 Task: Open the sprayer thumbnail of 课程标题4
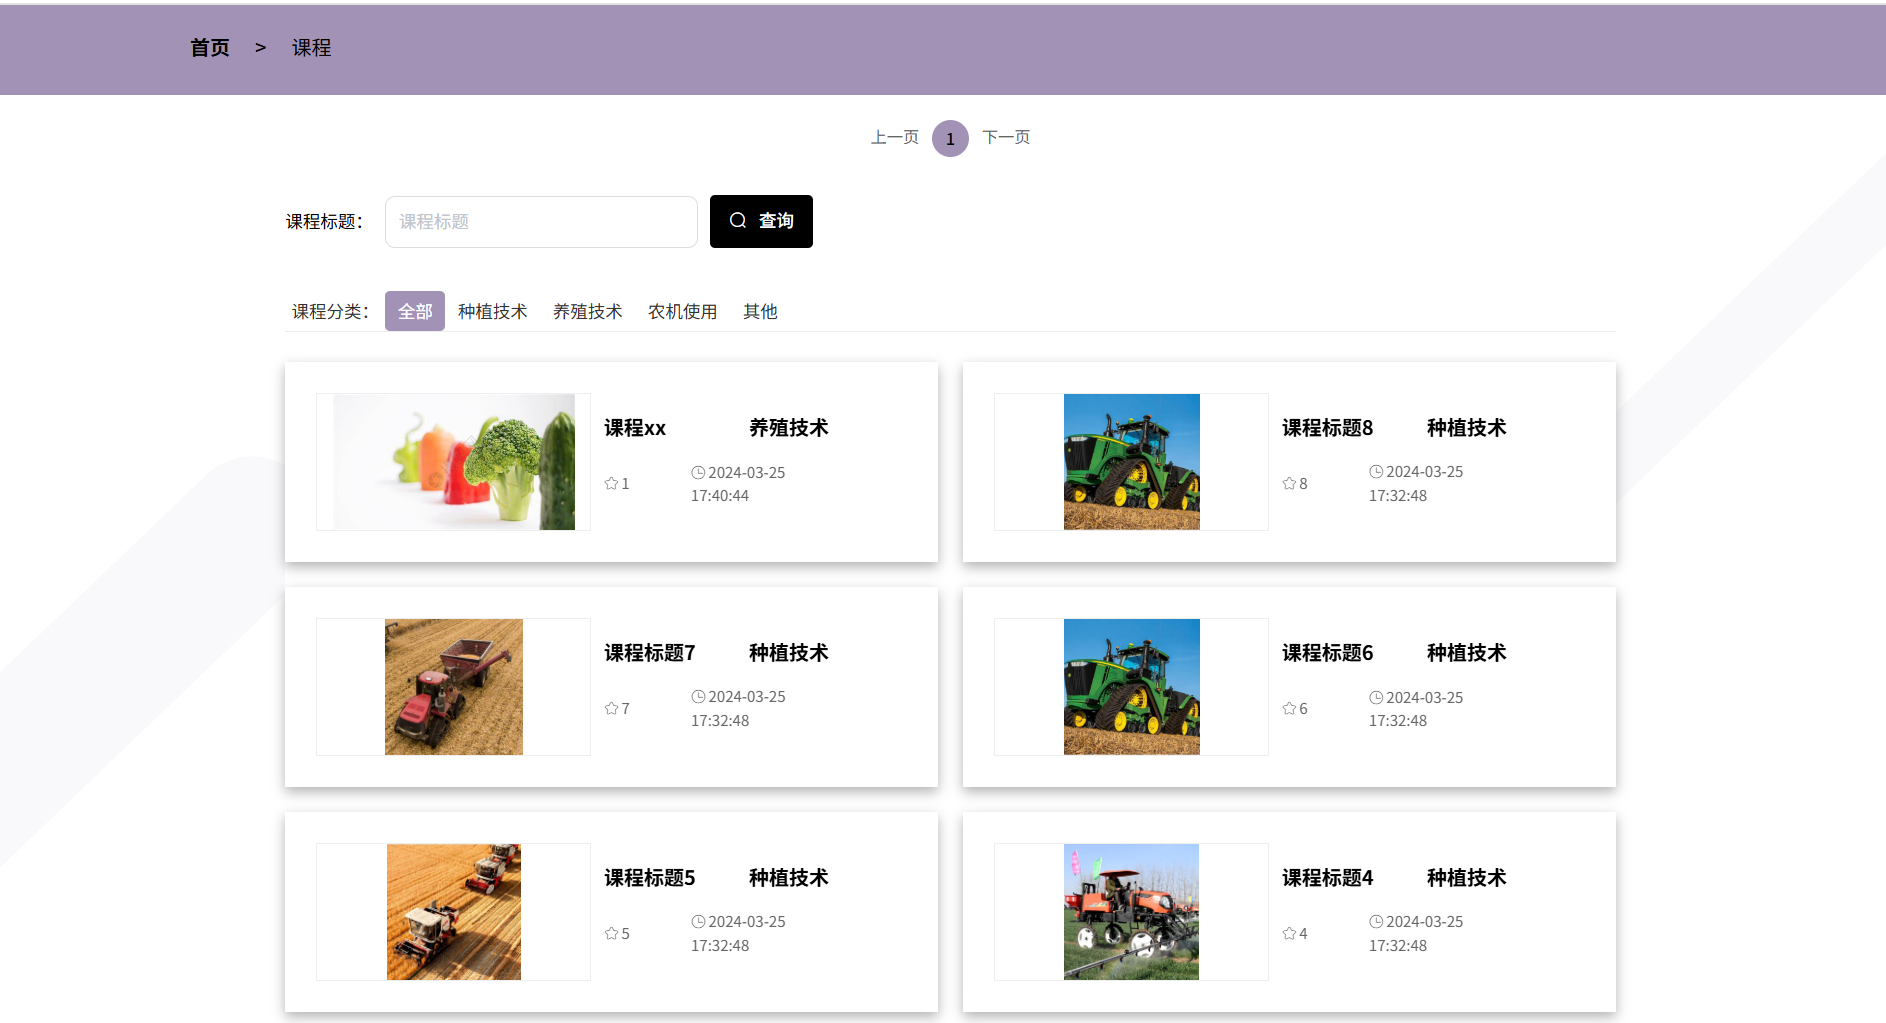1131,911
